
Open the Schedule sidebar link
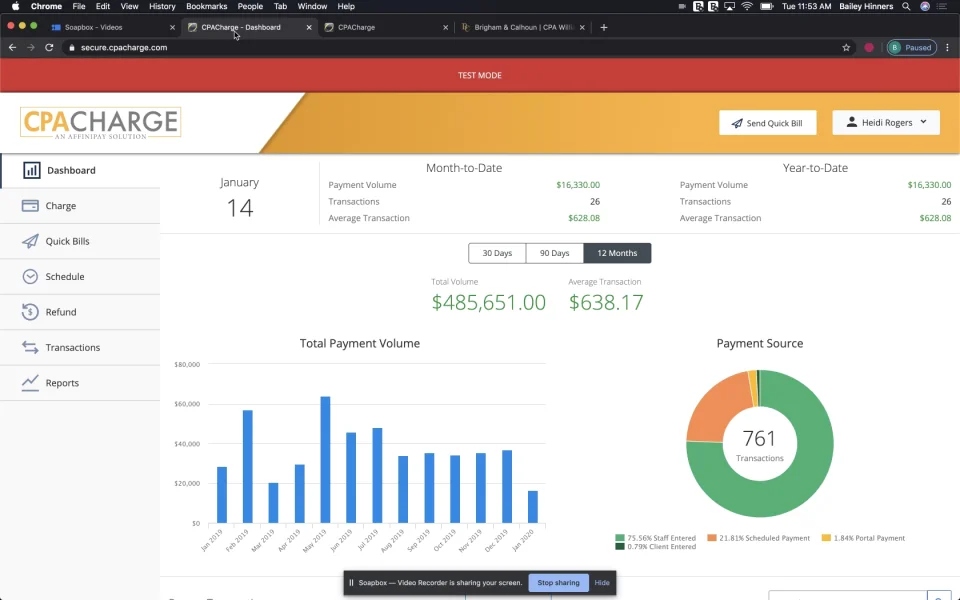[x=80, y=277]
